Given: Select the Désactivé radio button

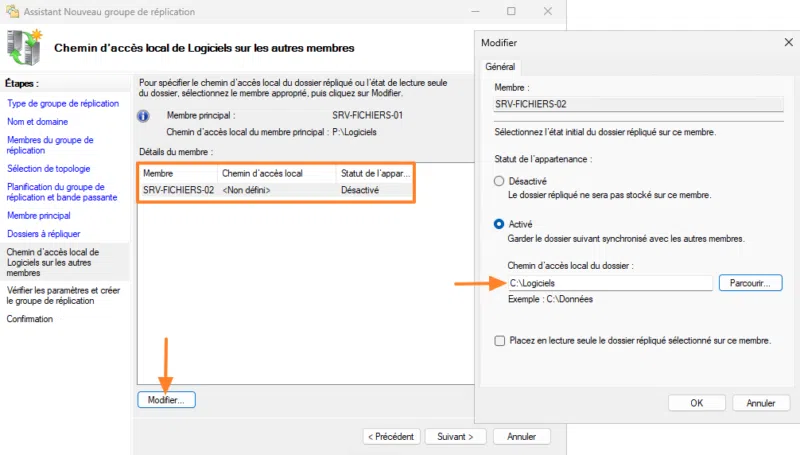Looking at the screenshot, I should pos(500,181).
